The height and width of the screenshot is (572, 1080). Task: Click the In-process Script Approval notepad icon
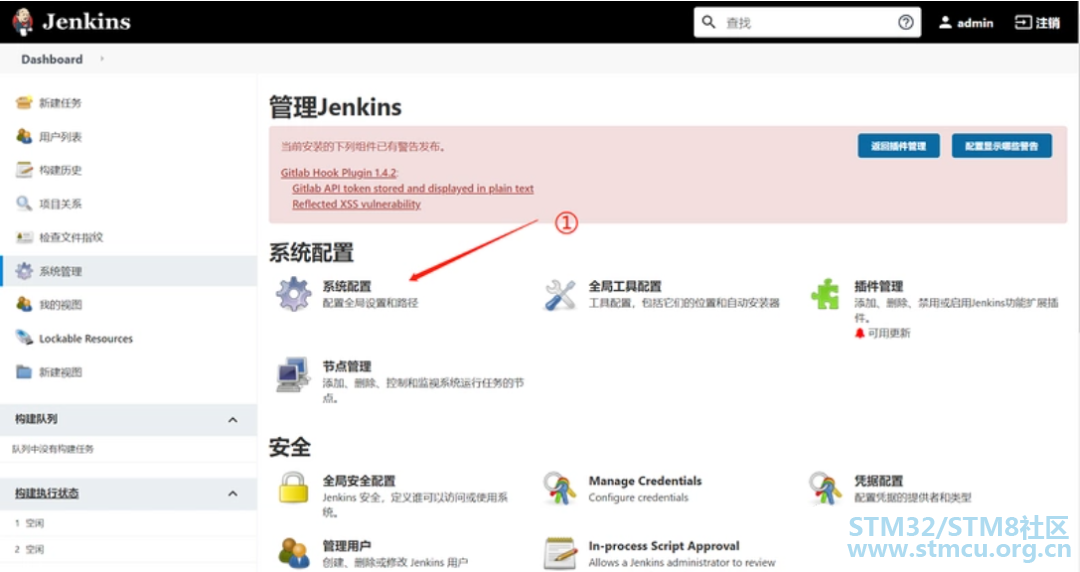coord(560,553)
